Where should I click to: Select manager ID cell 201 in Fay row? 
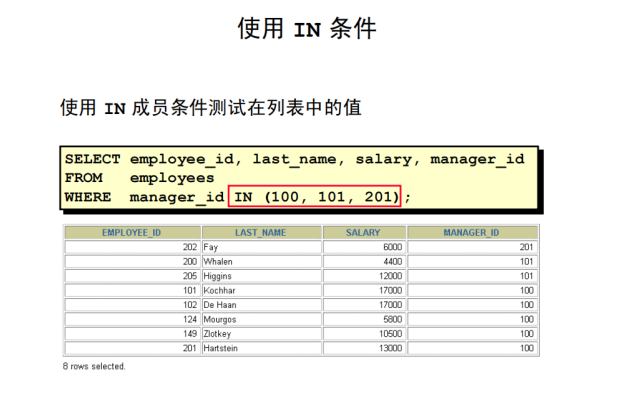[472, 247]
